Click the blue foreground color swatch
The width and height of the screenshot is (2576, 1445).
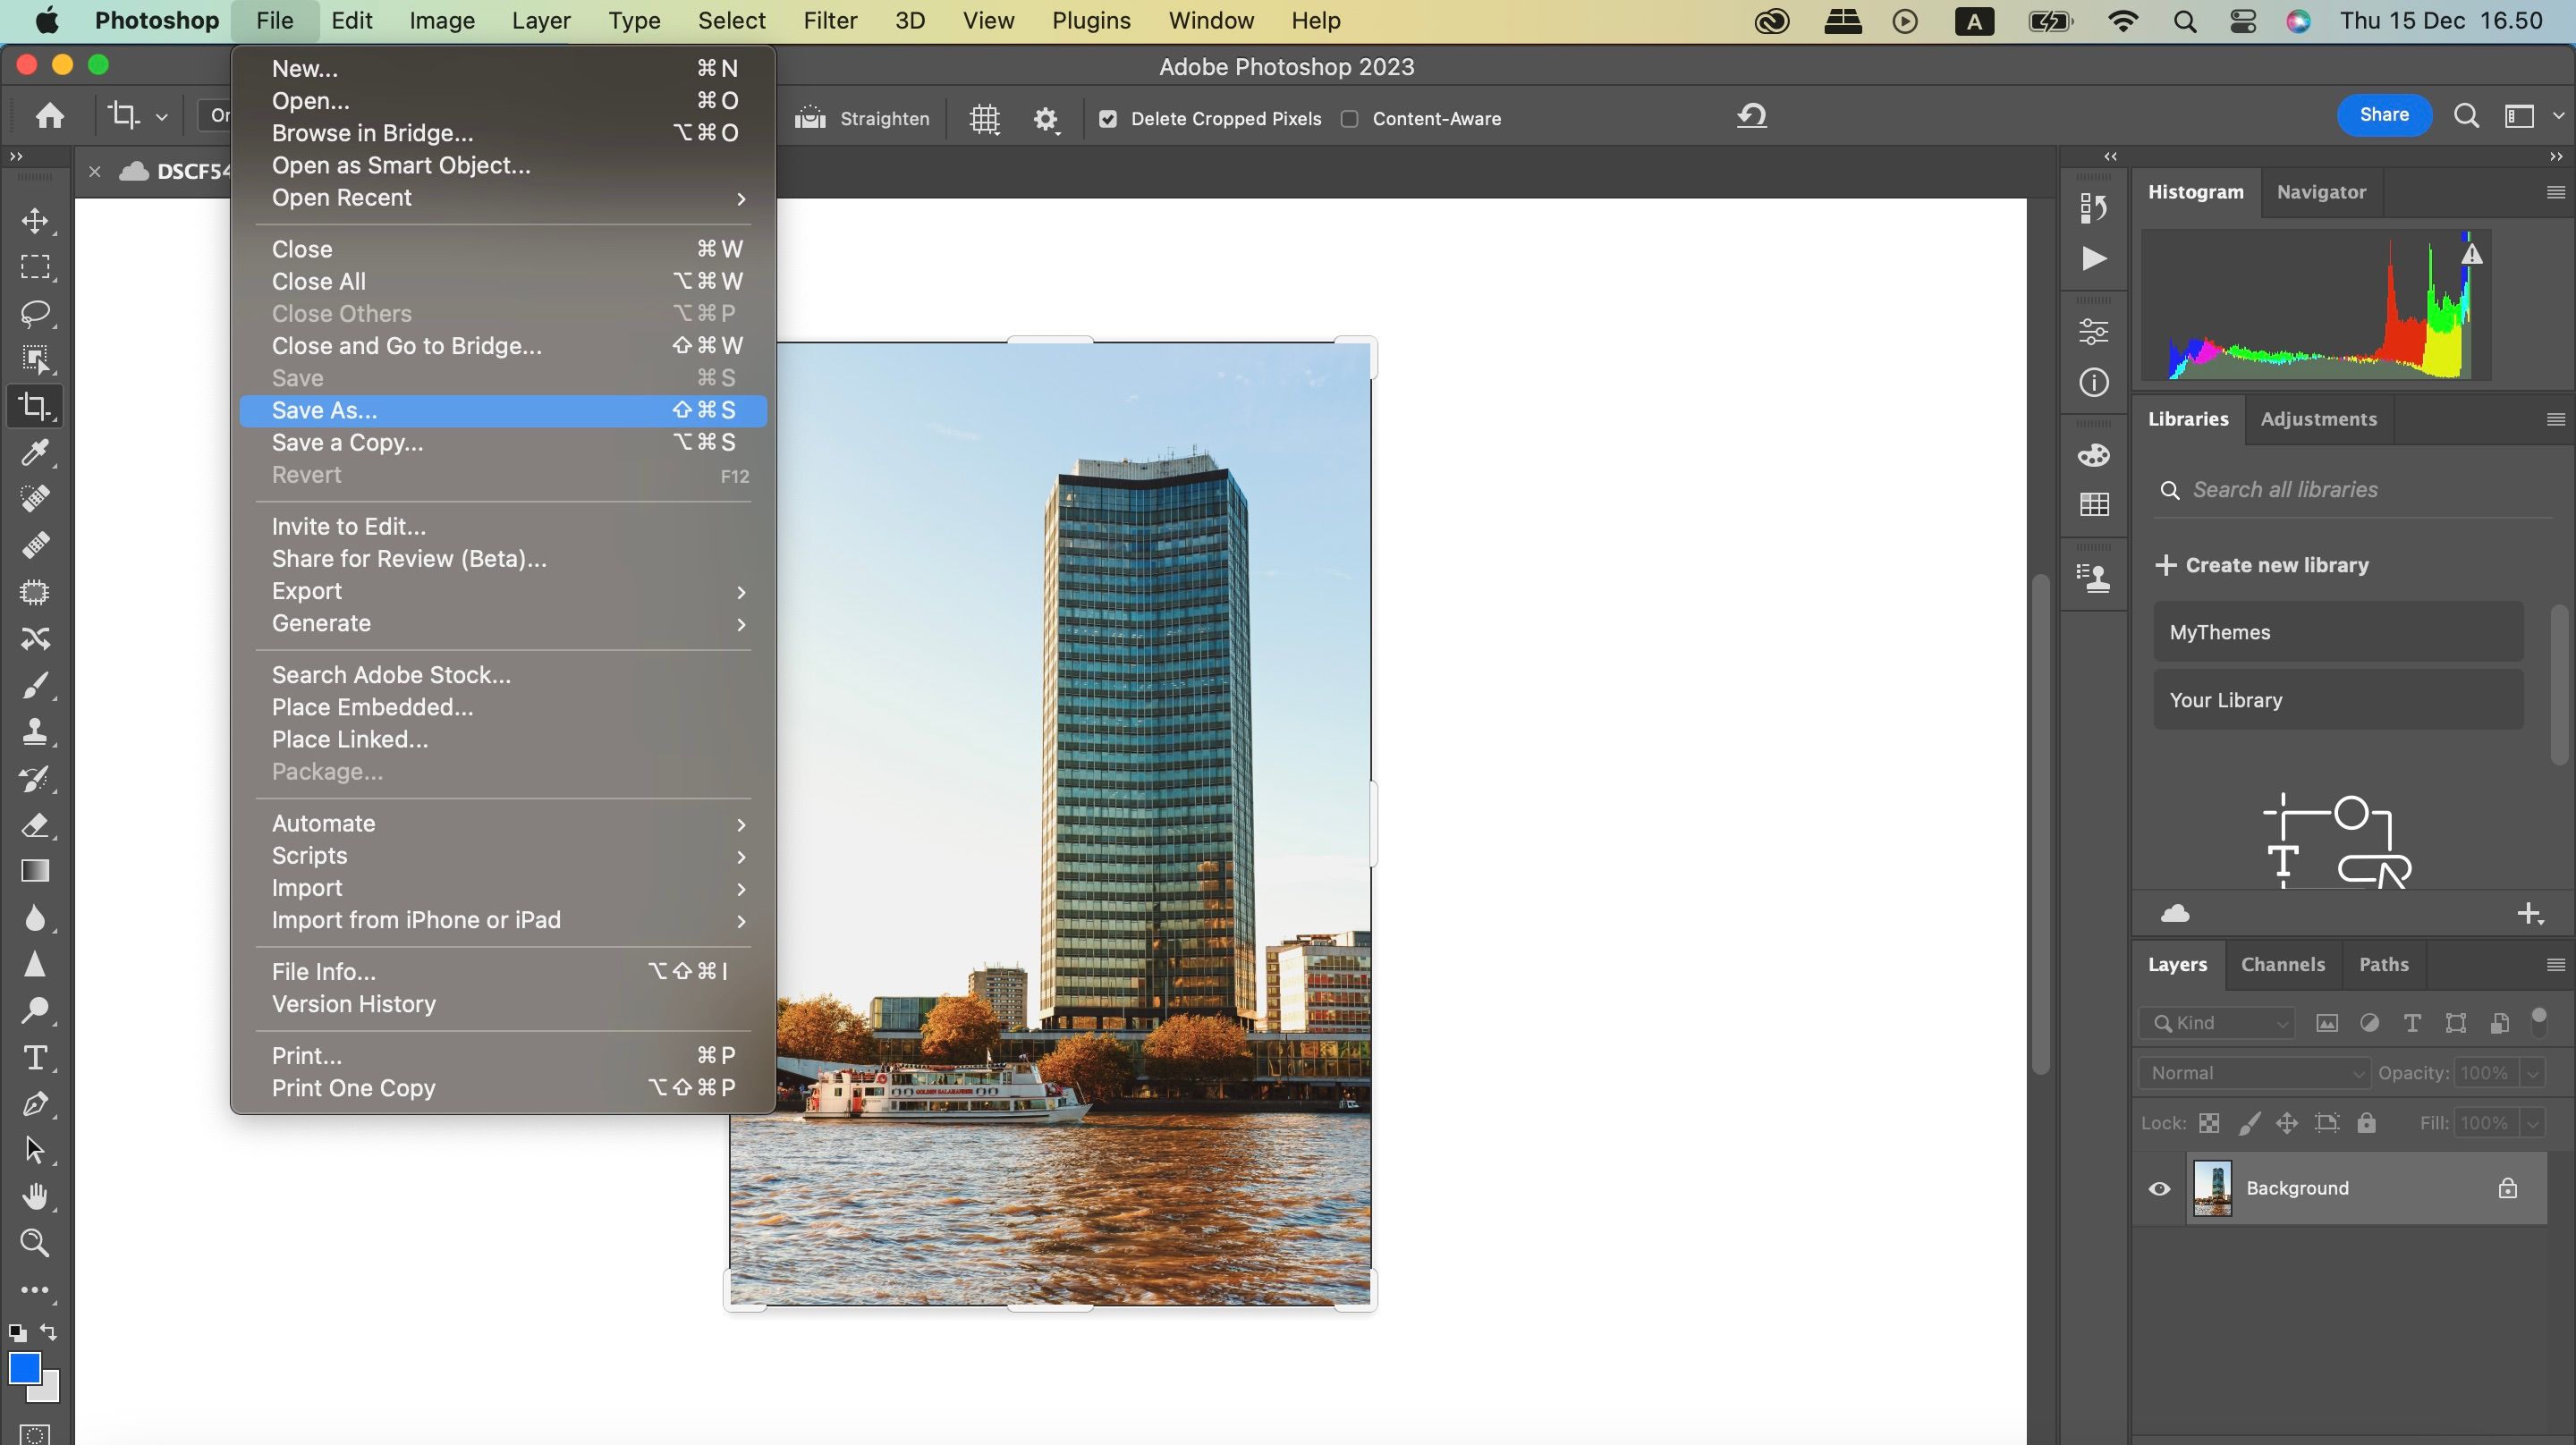click(24, 1368)
